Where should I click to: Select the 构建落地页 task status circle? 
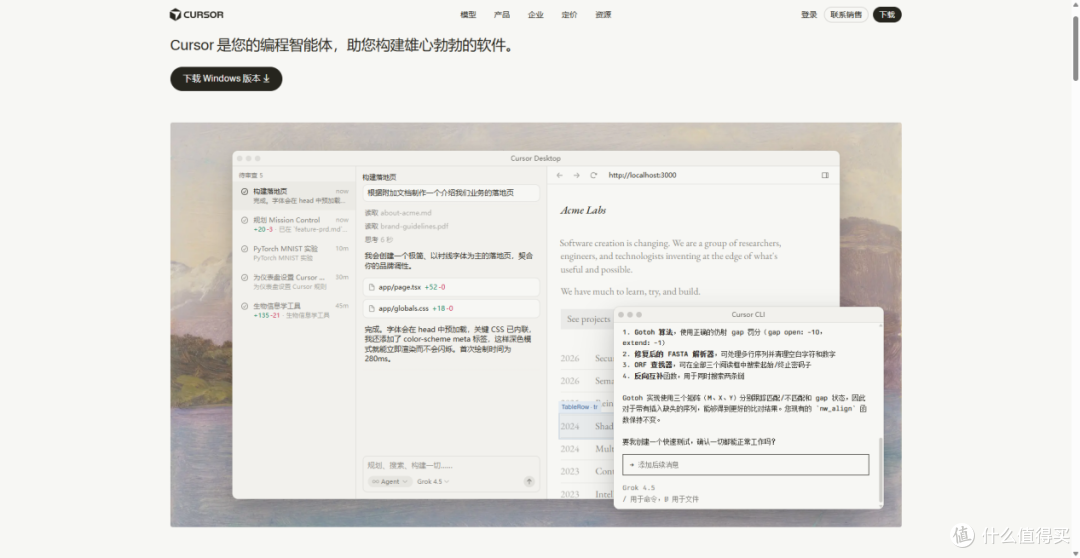[x=245, y=192]
